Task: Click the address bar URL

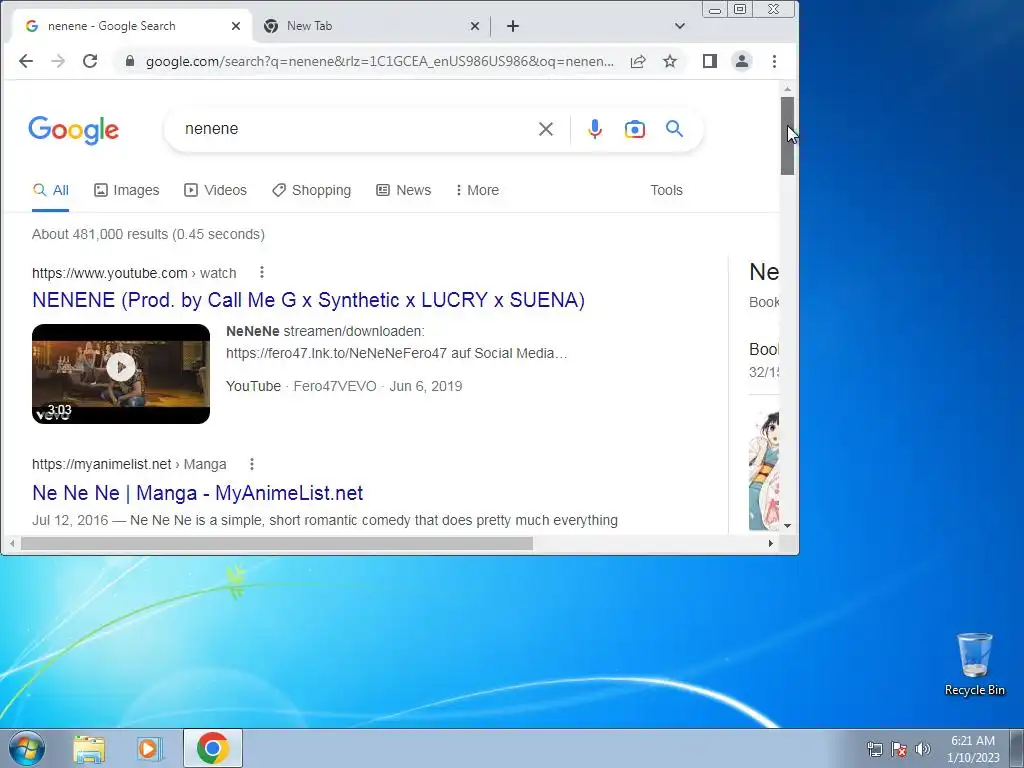Action: [379, 61]
